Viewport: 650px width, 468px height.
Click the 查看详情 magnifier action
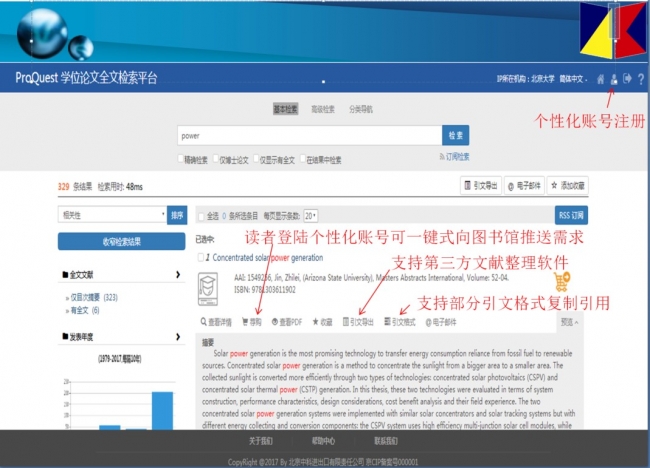pyautogui.click(x=216, y=322)
